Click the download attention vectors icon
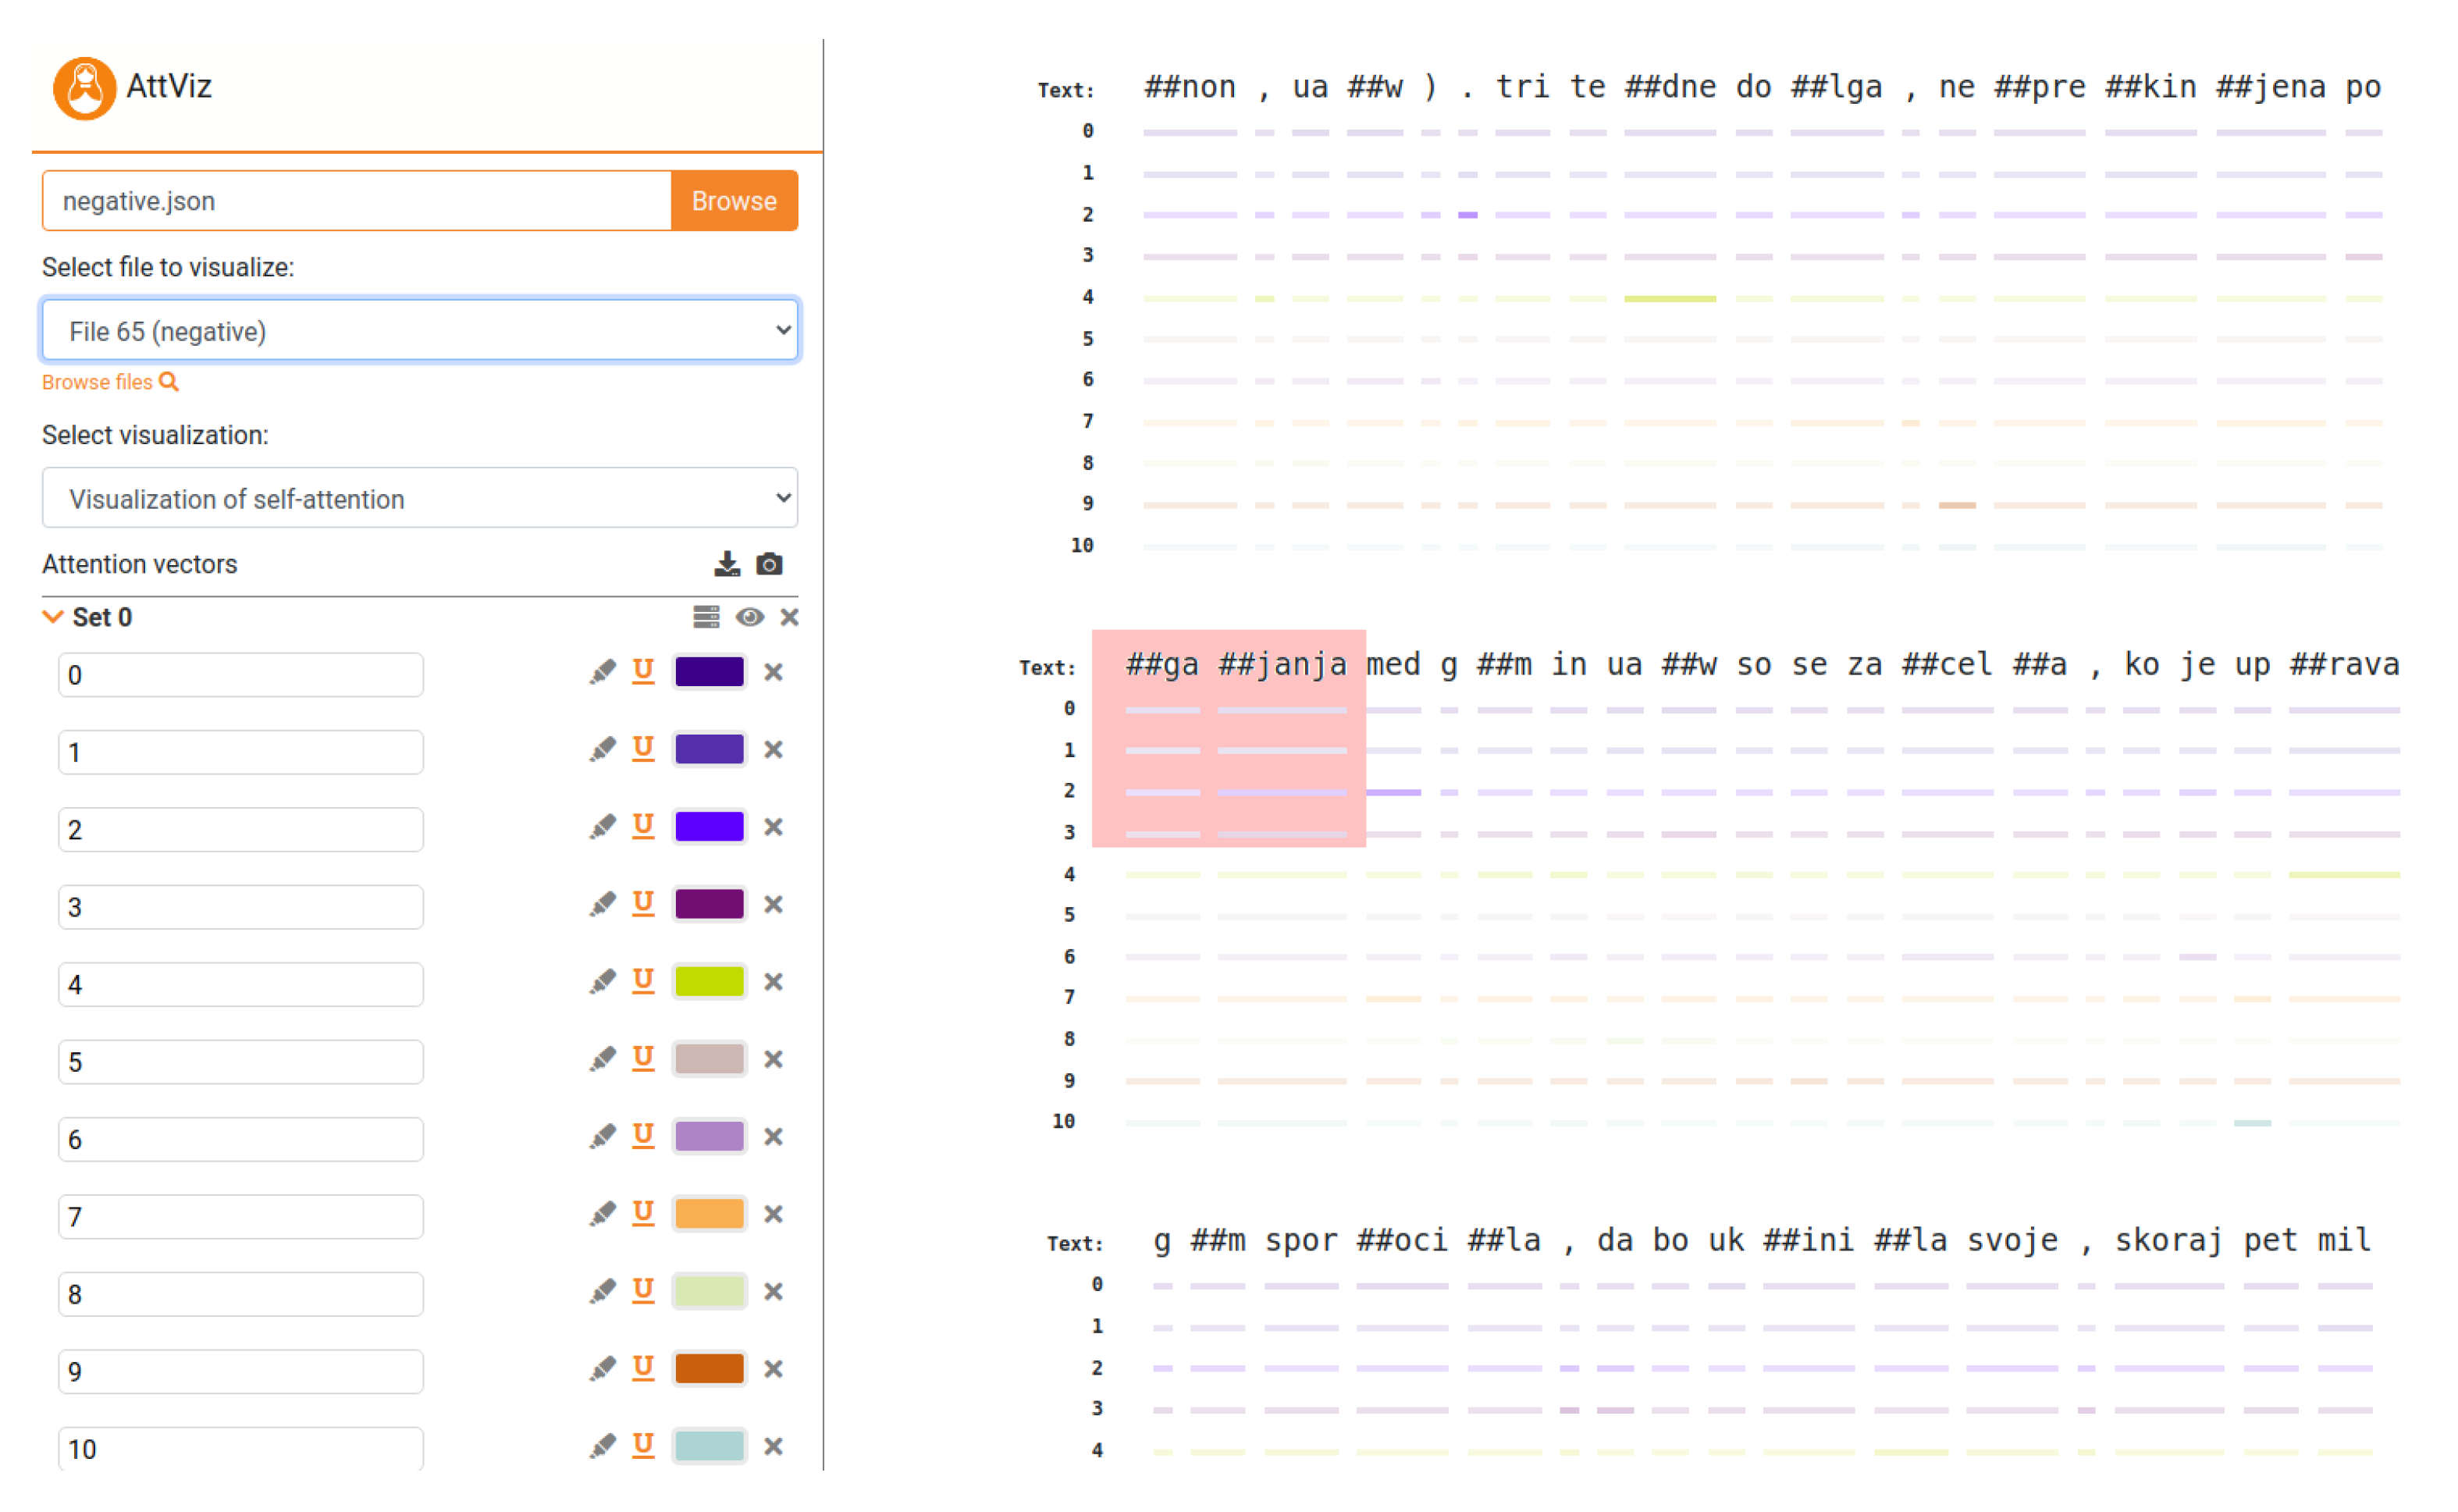 tap(727, 564)
